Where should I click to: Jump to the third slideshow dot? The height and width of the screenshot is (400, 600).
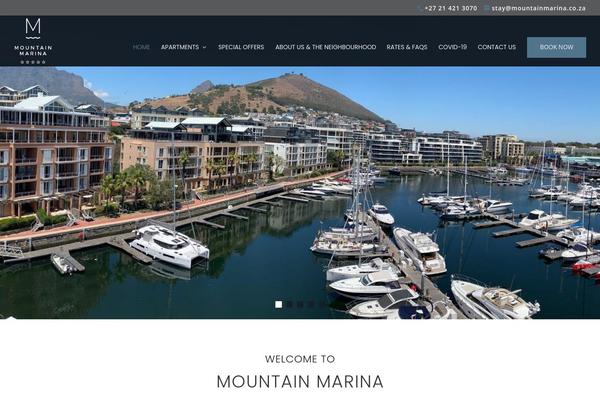pyautogui.click(x=300, y=304)
